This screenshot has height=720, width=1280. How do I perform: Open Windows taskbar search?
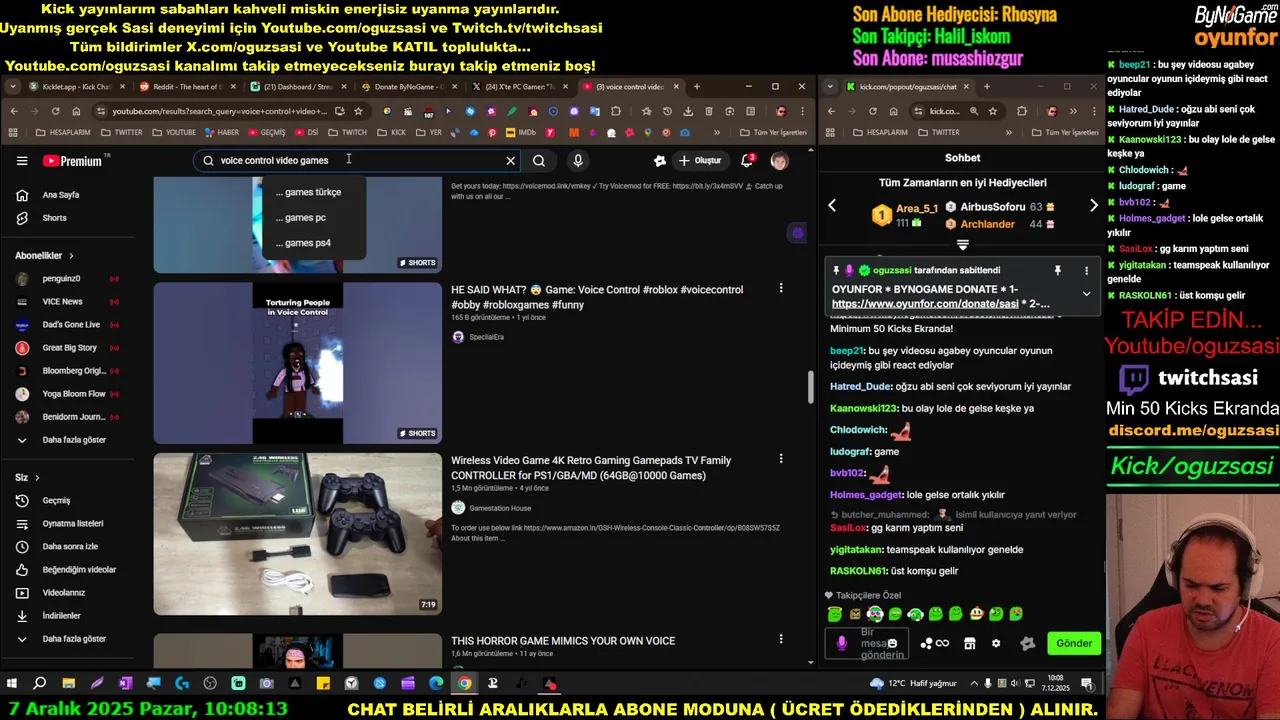(x=40, y=684)
